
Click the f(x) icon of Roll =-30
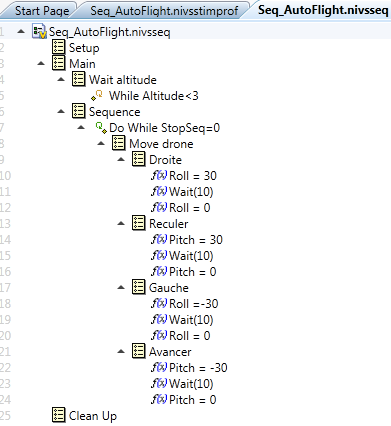tap(159, 303)
